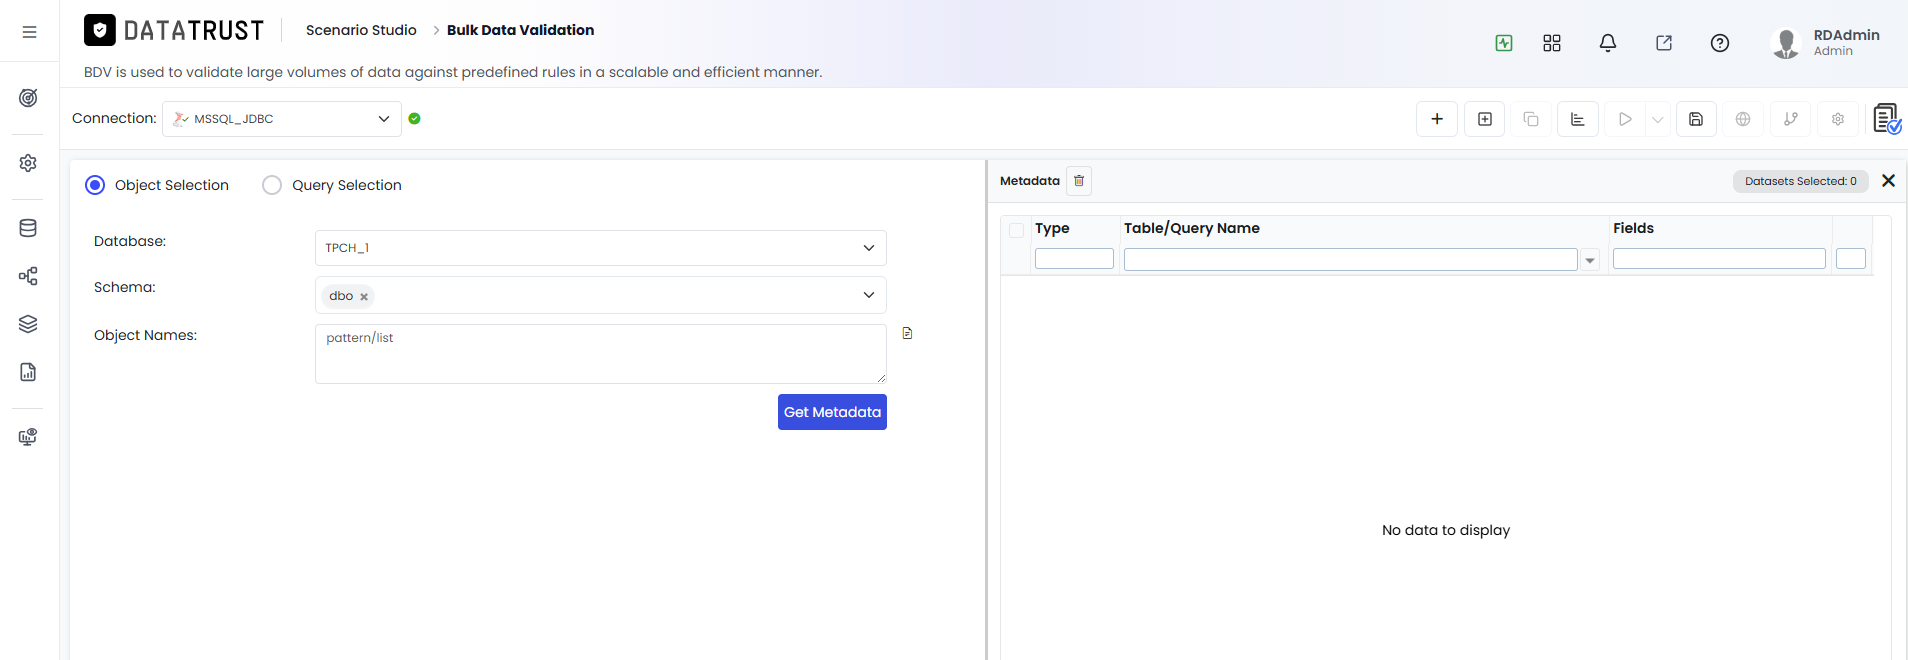Click the database icon in sidebar

(28, 228)
